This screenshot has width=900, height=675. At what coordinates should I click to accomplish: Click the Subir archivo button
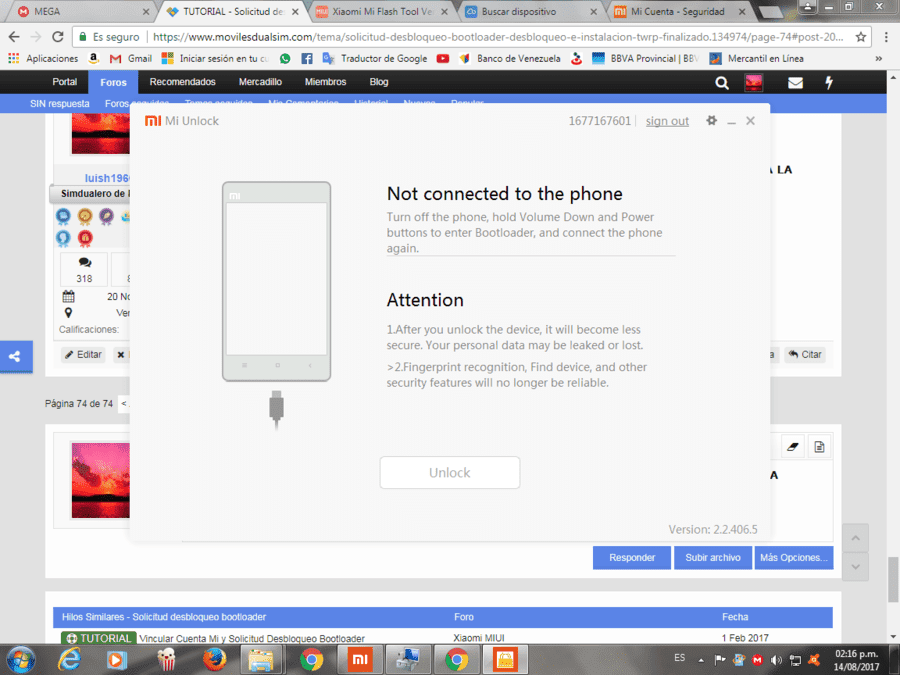pos(712,557)
